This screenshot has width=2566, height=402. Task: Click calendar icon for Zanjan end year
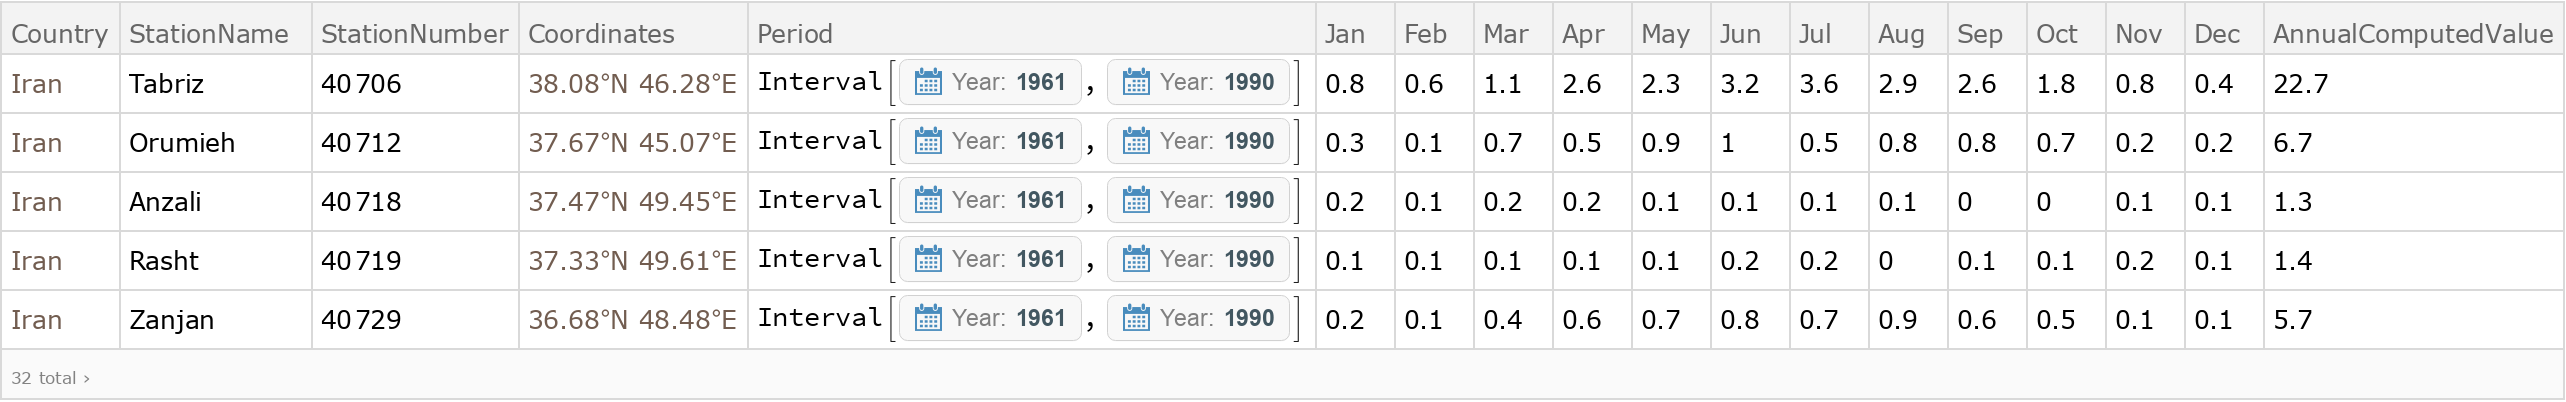[1136, 318]
